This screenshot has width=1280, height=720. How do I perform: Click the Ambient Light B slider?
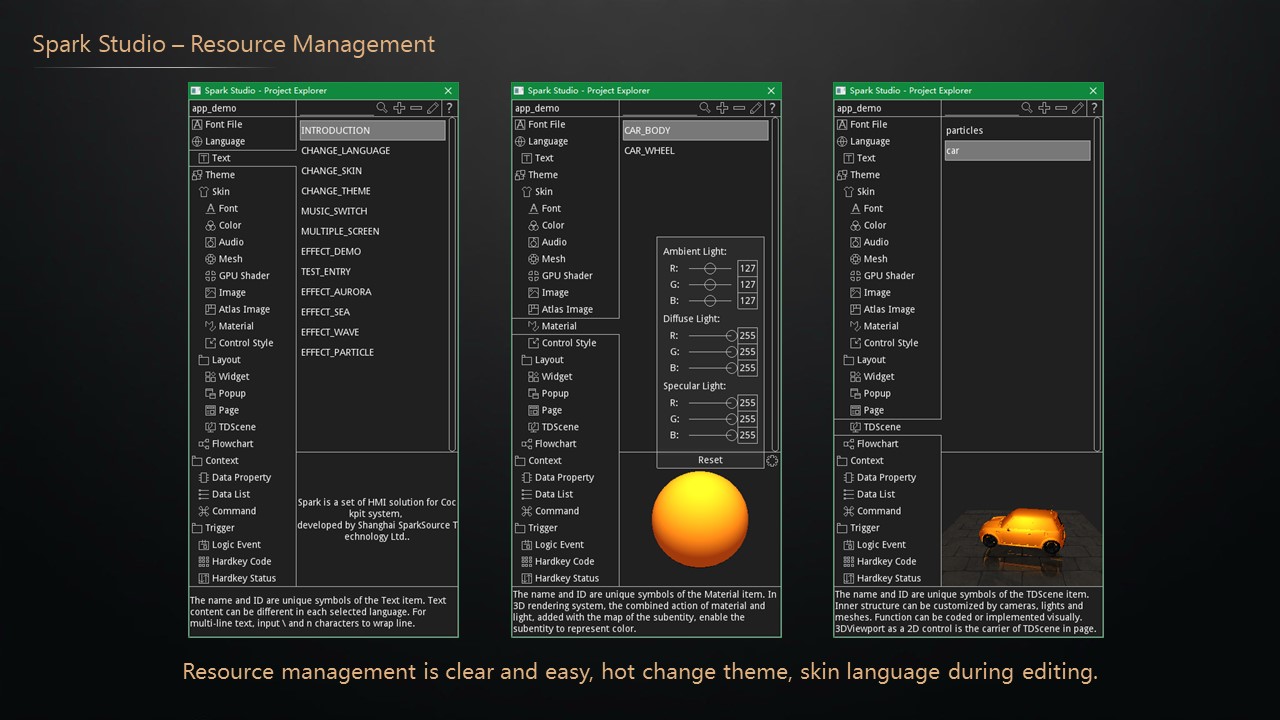(x=710, y=300)
